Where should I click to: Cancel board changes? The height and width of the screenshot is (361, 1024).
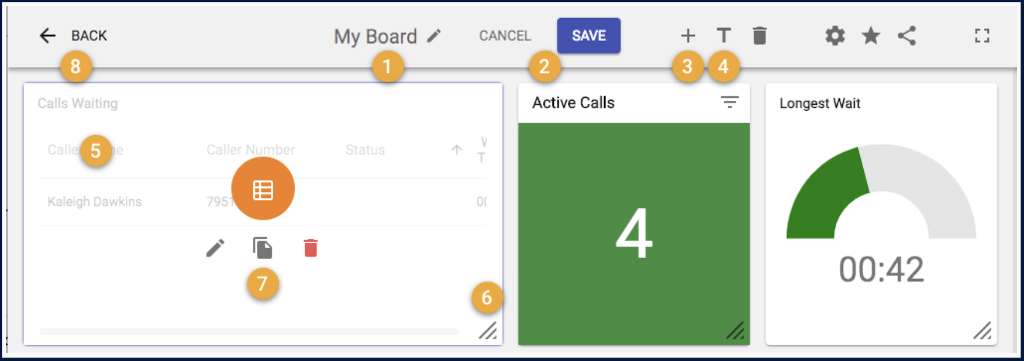click(505, 37)
